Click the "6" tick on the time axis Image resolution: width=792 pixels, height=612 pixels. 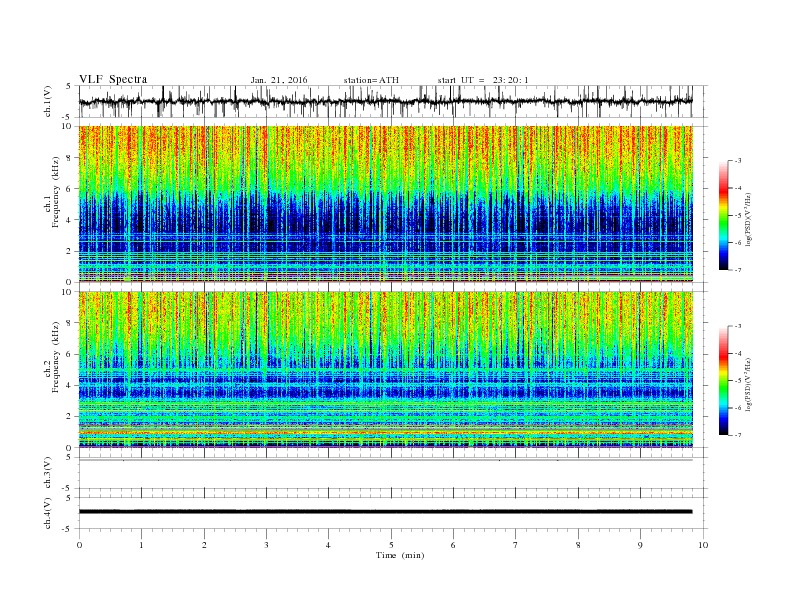pos(453,545)
